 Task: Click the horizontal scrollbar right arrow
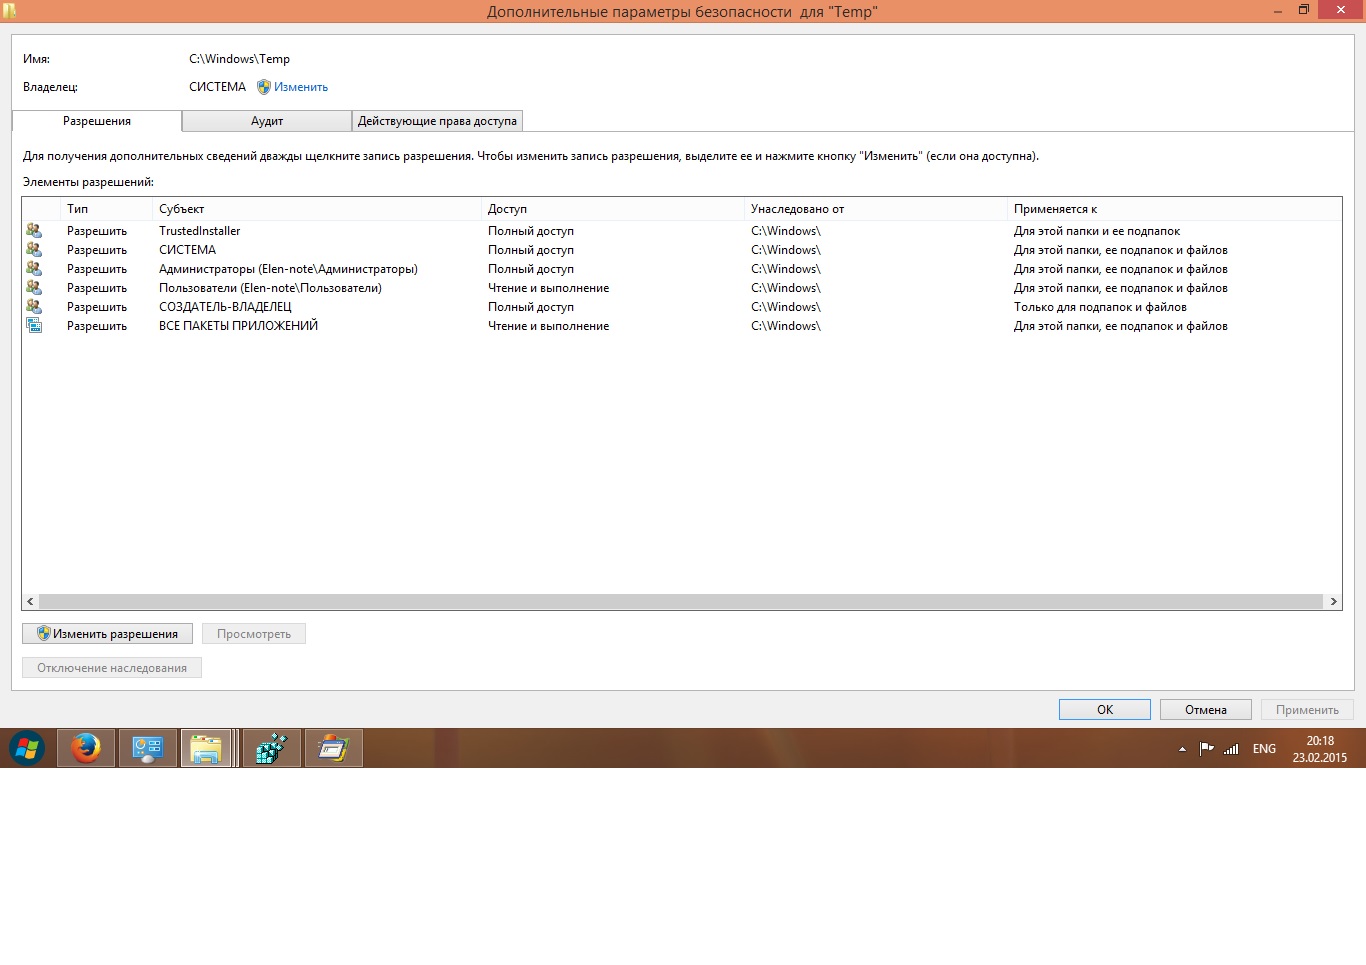[1333, 602]
